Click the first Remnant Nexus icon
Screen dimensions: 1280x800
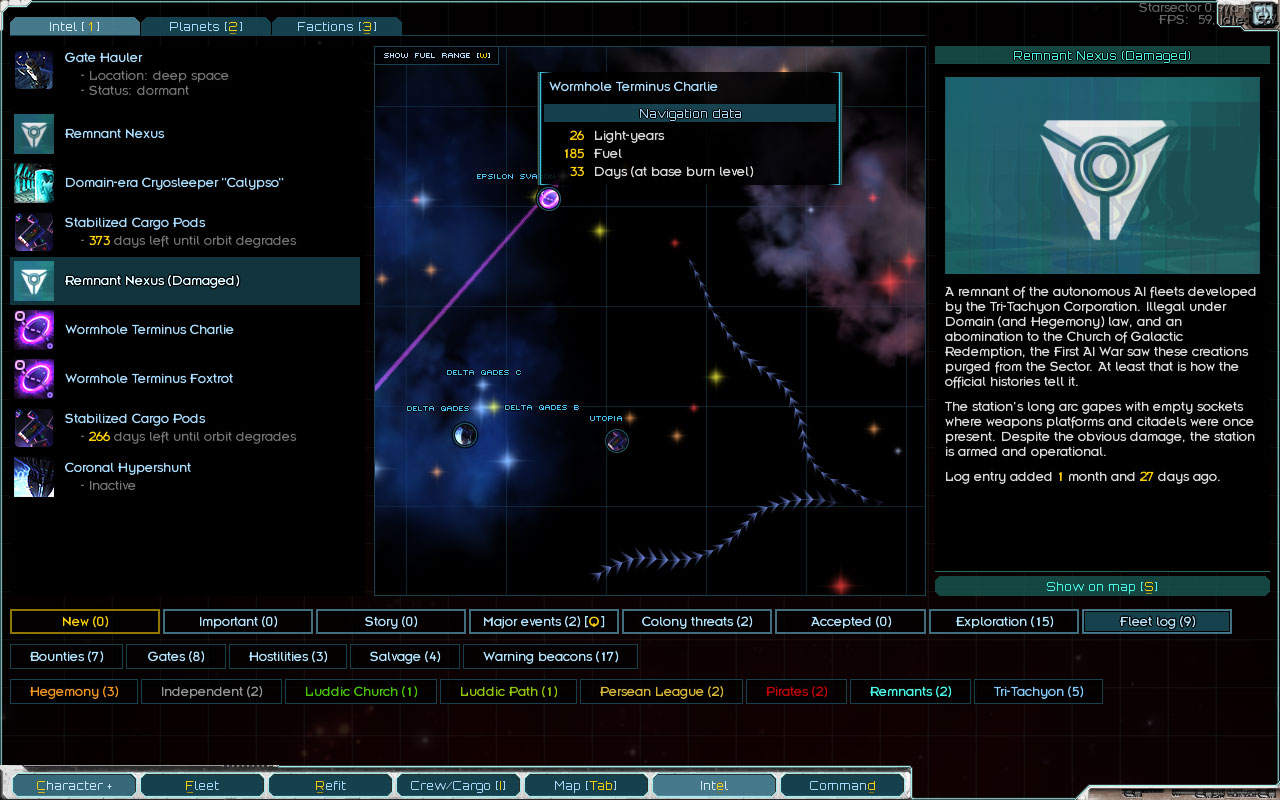(34, 134)
